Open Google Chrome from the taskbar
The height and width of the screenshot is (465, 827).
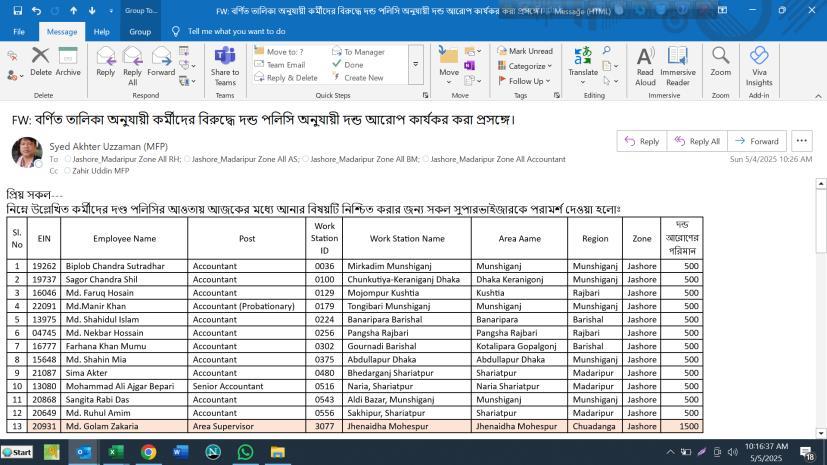[148, 452]
